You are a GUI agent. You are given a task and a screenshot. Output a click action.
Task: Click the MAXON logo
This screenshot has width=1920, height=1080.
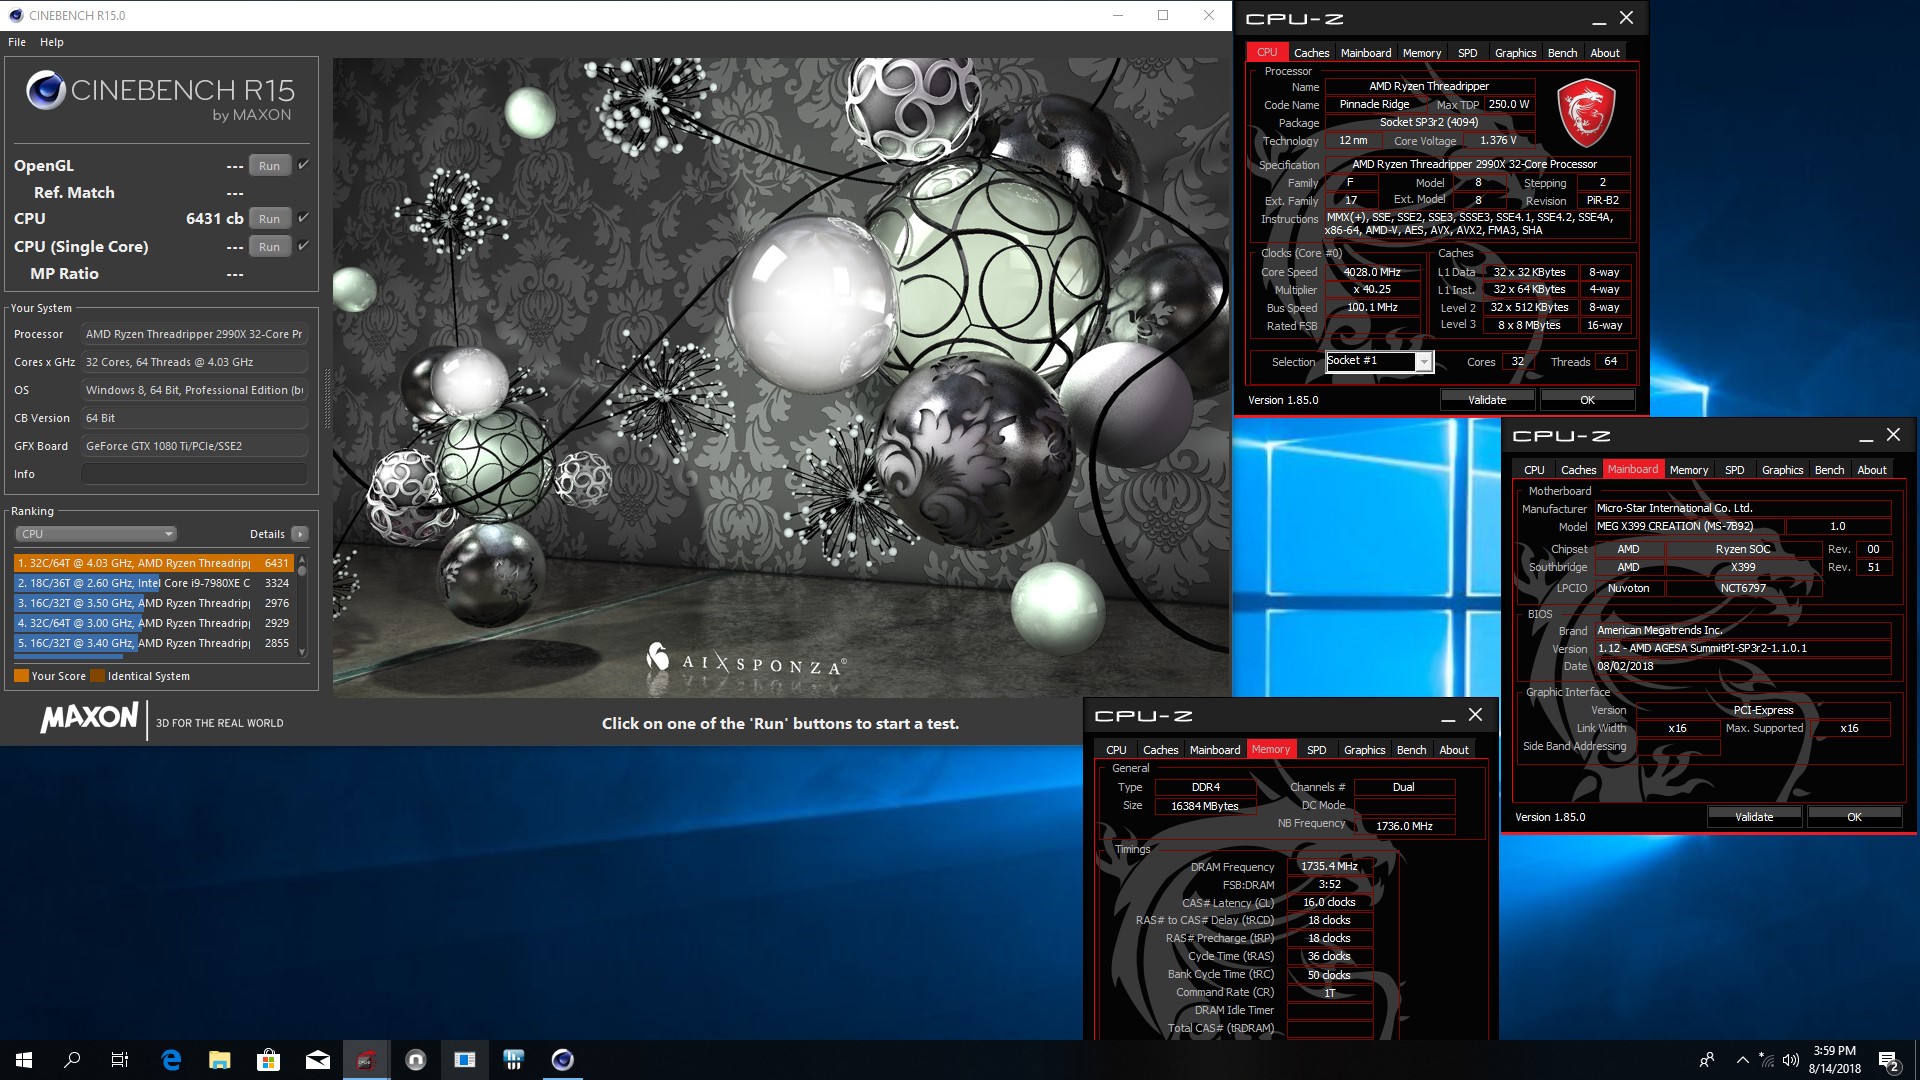tap(89, 718)
